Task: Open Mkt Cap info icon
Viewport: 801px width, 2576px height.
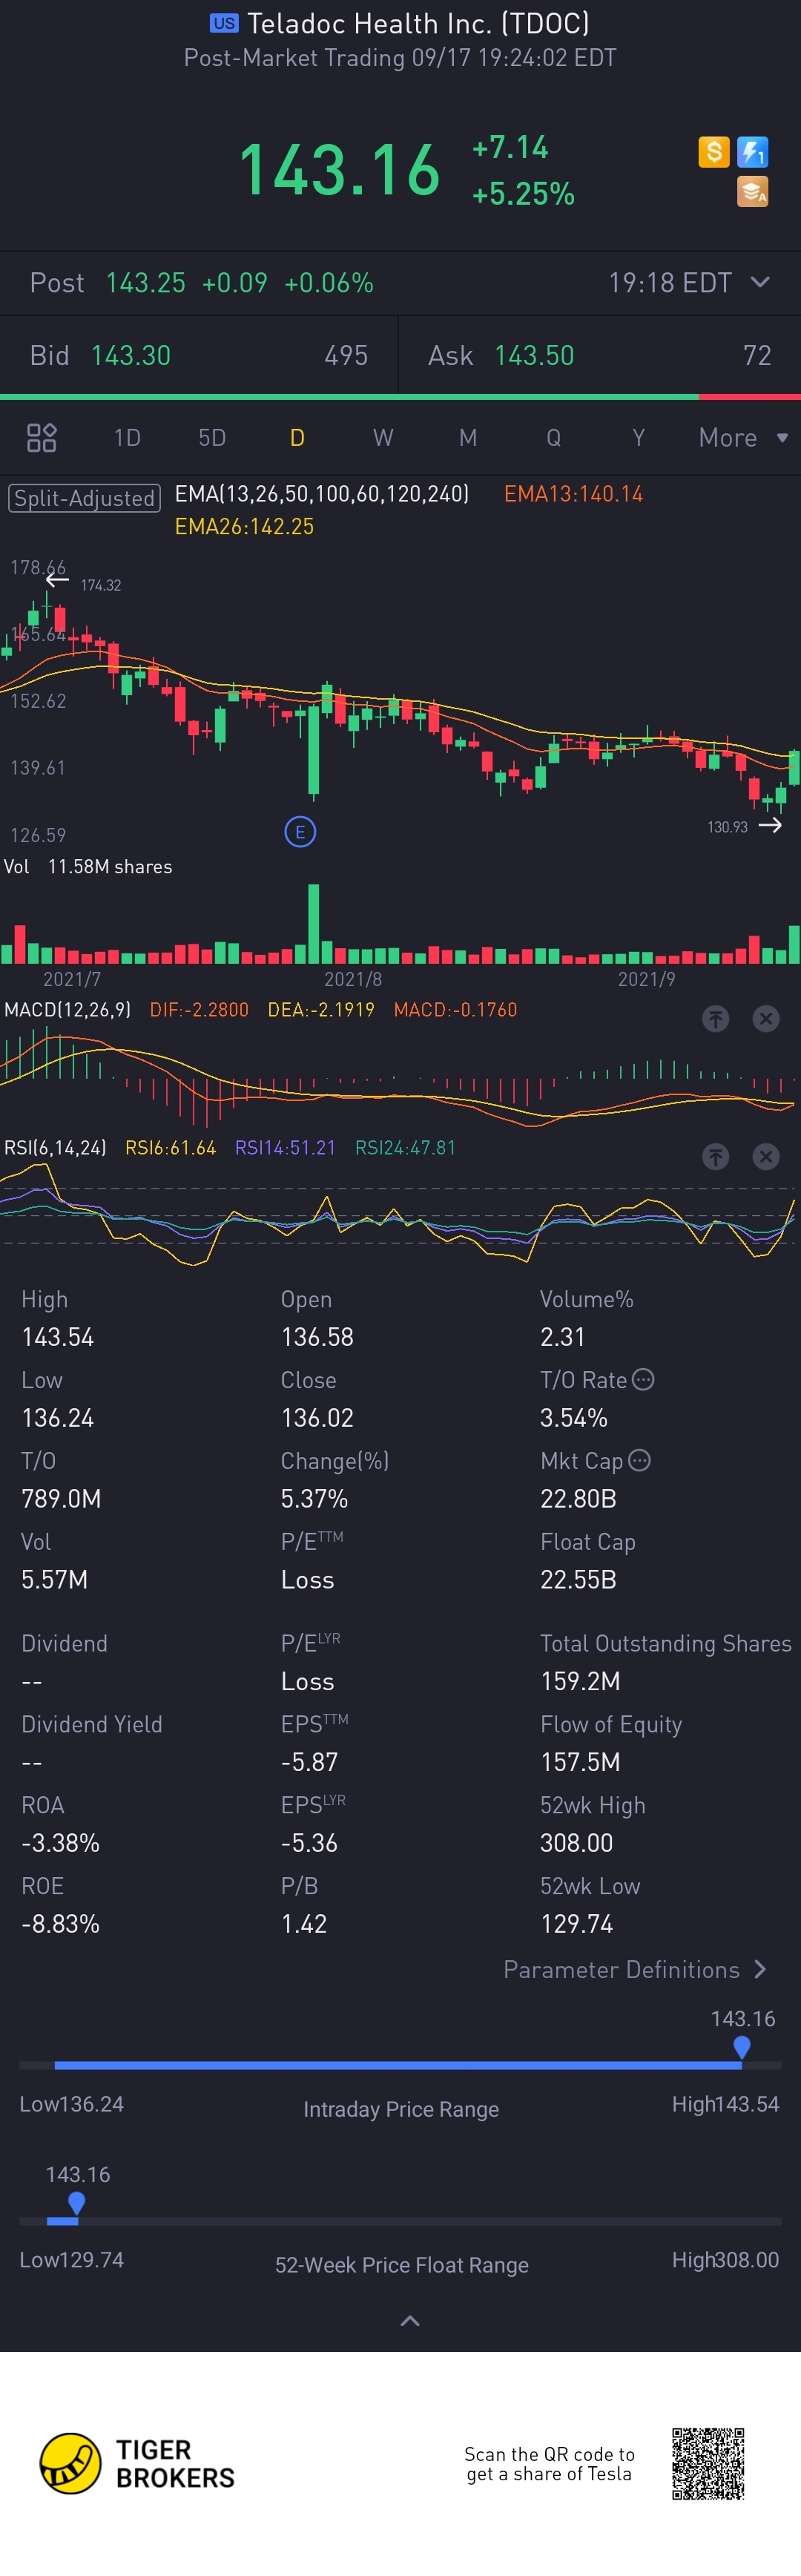Action: point(640,1460)
